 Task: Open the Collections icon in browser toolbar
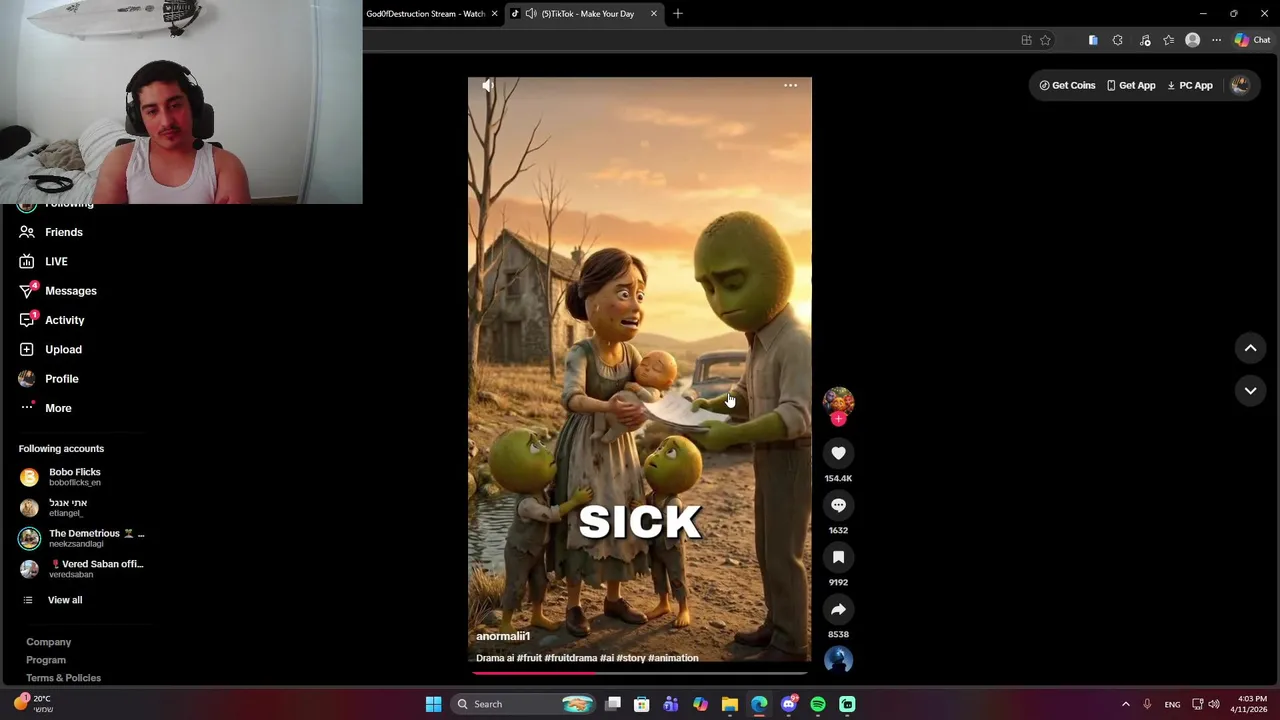pyautogui.click(x=1093, y=40)
